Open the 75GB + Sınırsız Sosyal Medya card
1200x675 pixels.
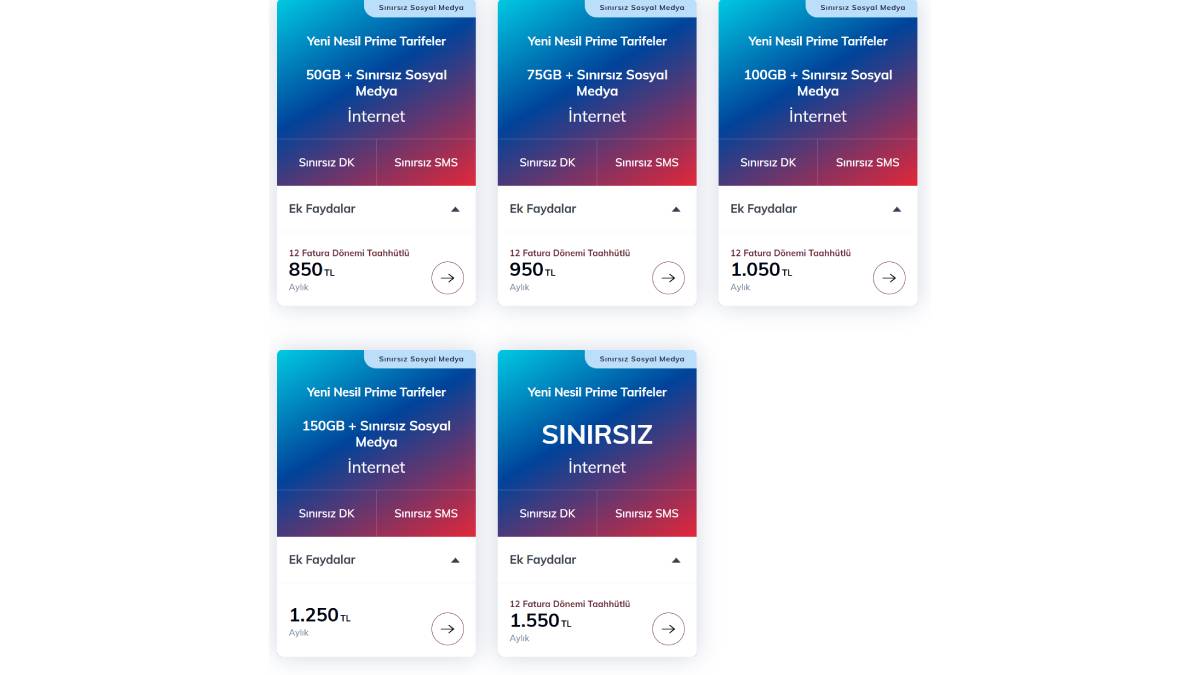(597, 83)
